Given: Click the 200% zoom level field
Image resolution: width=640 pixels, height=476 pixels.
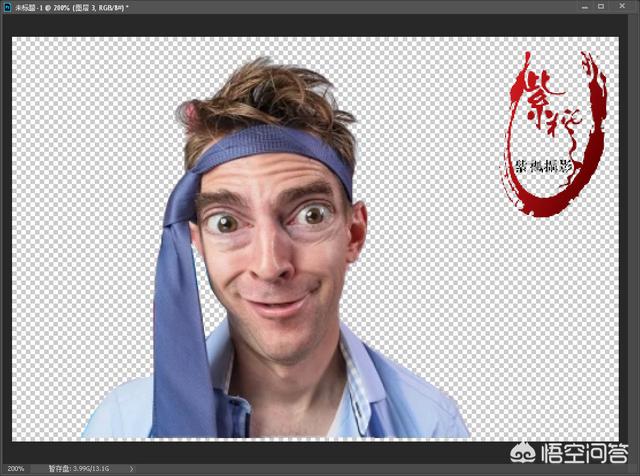Looking at the screenshot, I should pyautogui.click(x=17, y=468).
